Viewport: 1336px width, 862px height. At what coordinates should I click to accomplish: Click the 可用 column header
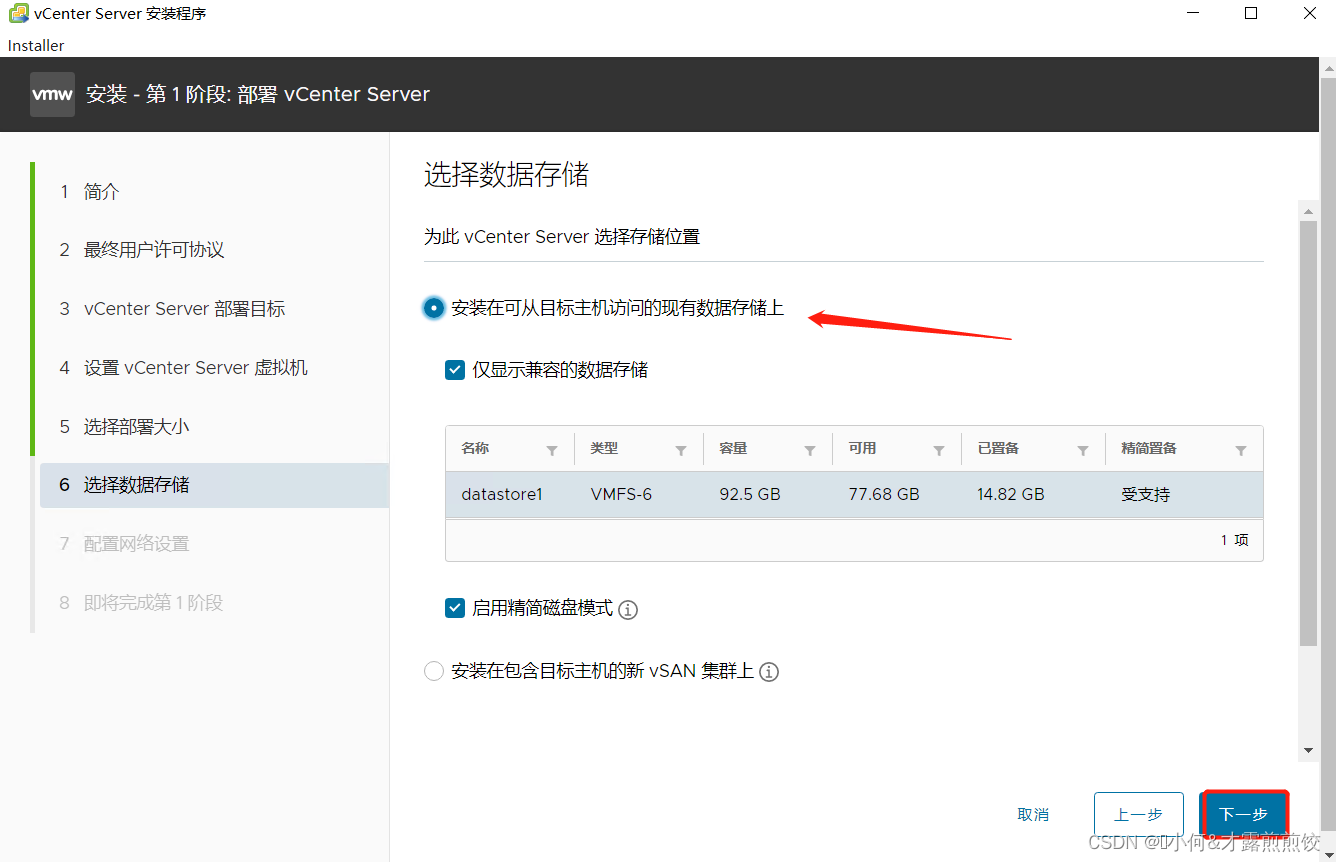click(x=862, y=448)
